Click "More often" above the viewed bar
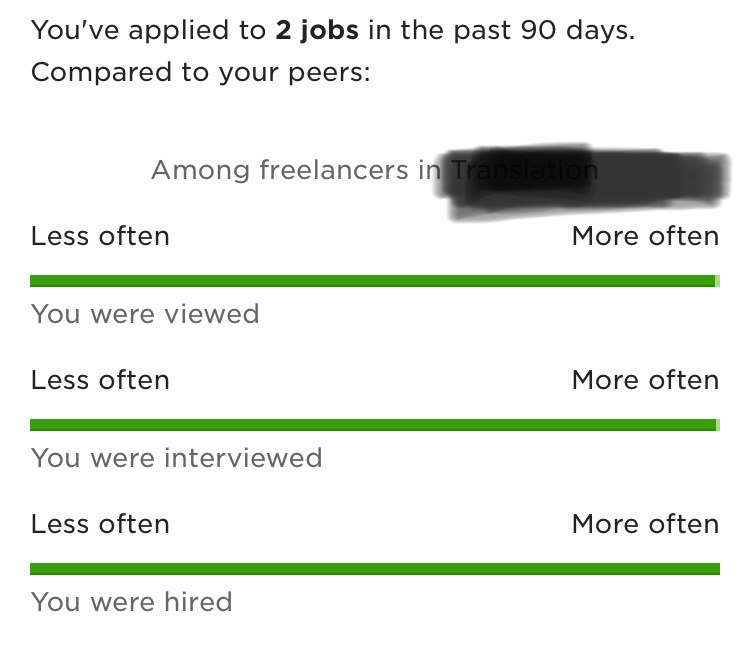 646,236
